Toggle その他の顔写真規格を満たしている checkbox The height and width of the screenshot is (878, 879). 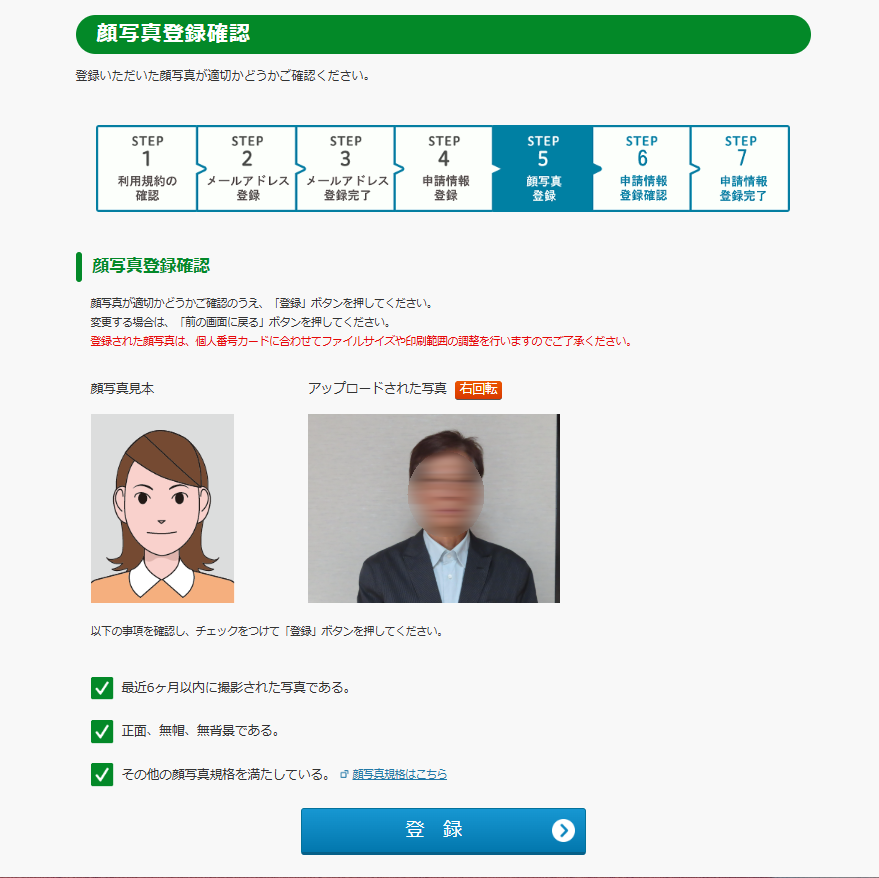click(x=102, y=774)
